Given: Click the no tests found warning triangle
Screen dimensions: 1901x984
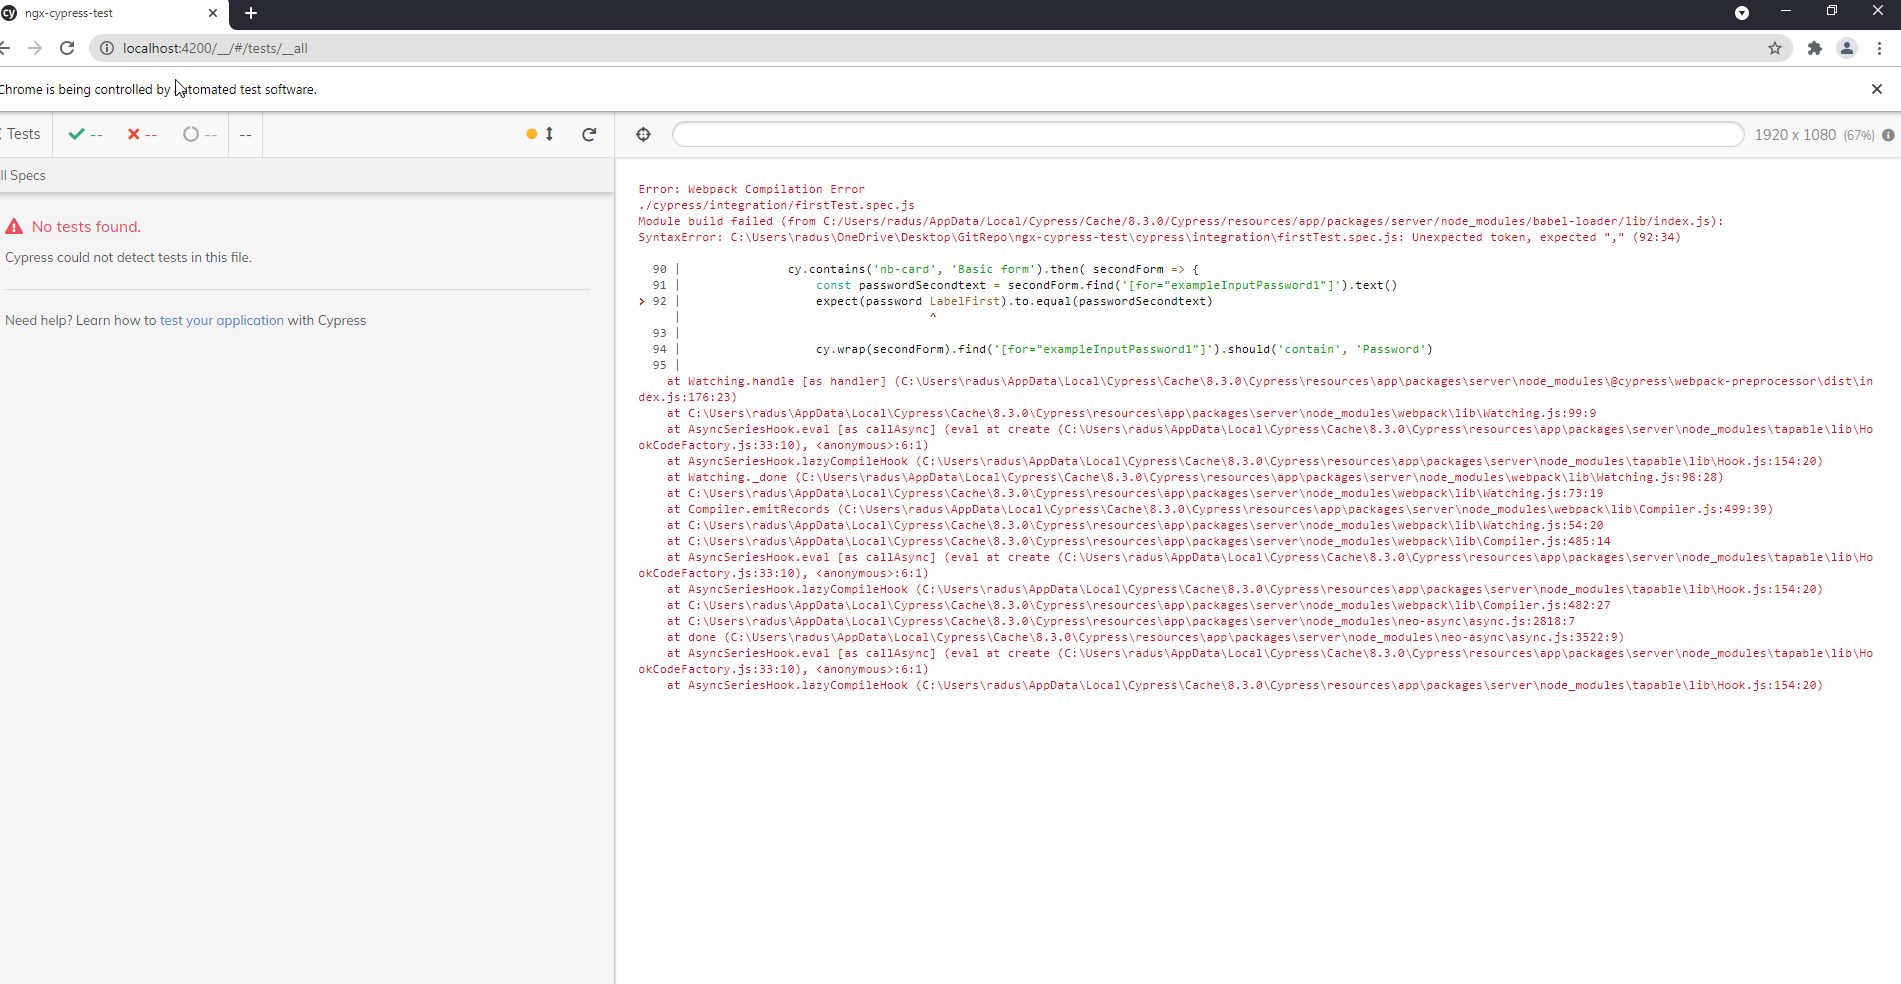Looking at the screenshot, I should pyautogui.click(x=14, y=226).
